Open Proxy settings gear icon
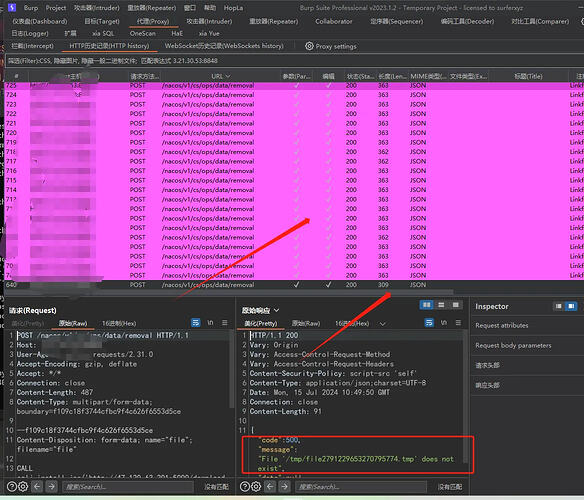 [309, 46]
